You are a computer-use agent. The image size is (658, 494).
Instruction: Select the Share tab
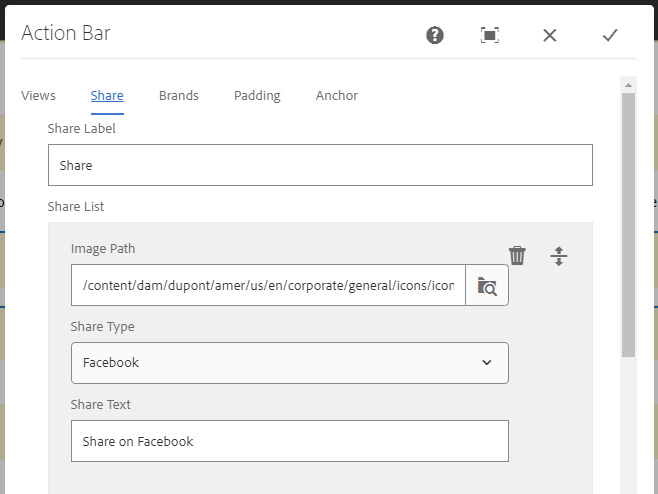tap(107, 96)
